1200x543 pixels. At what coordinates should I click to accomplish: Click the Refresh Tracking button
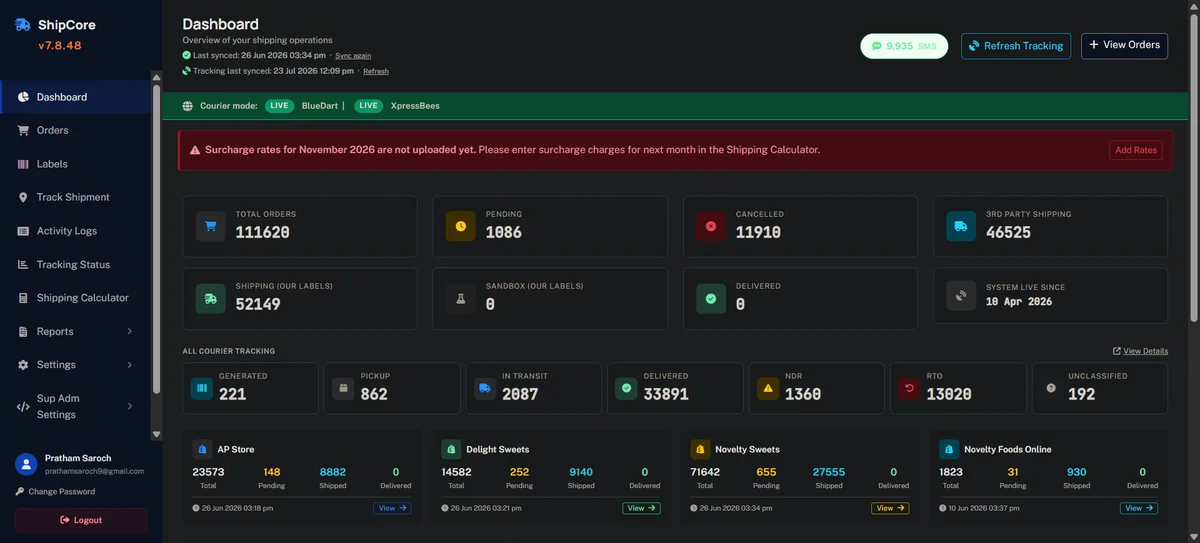[x=1016, y=46]
